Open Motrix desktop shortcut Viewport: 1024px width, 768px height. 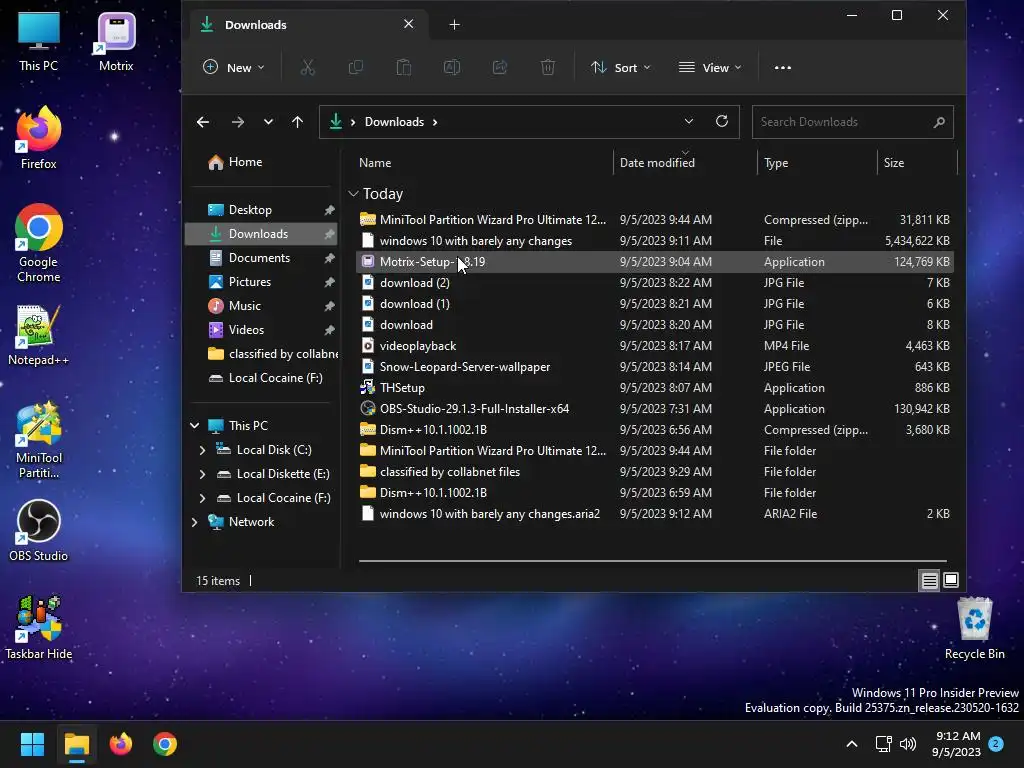116,40
